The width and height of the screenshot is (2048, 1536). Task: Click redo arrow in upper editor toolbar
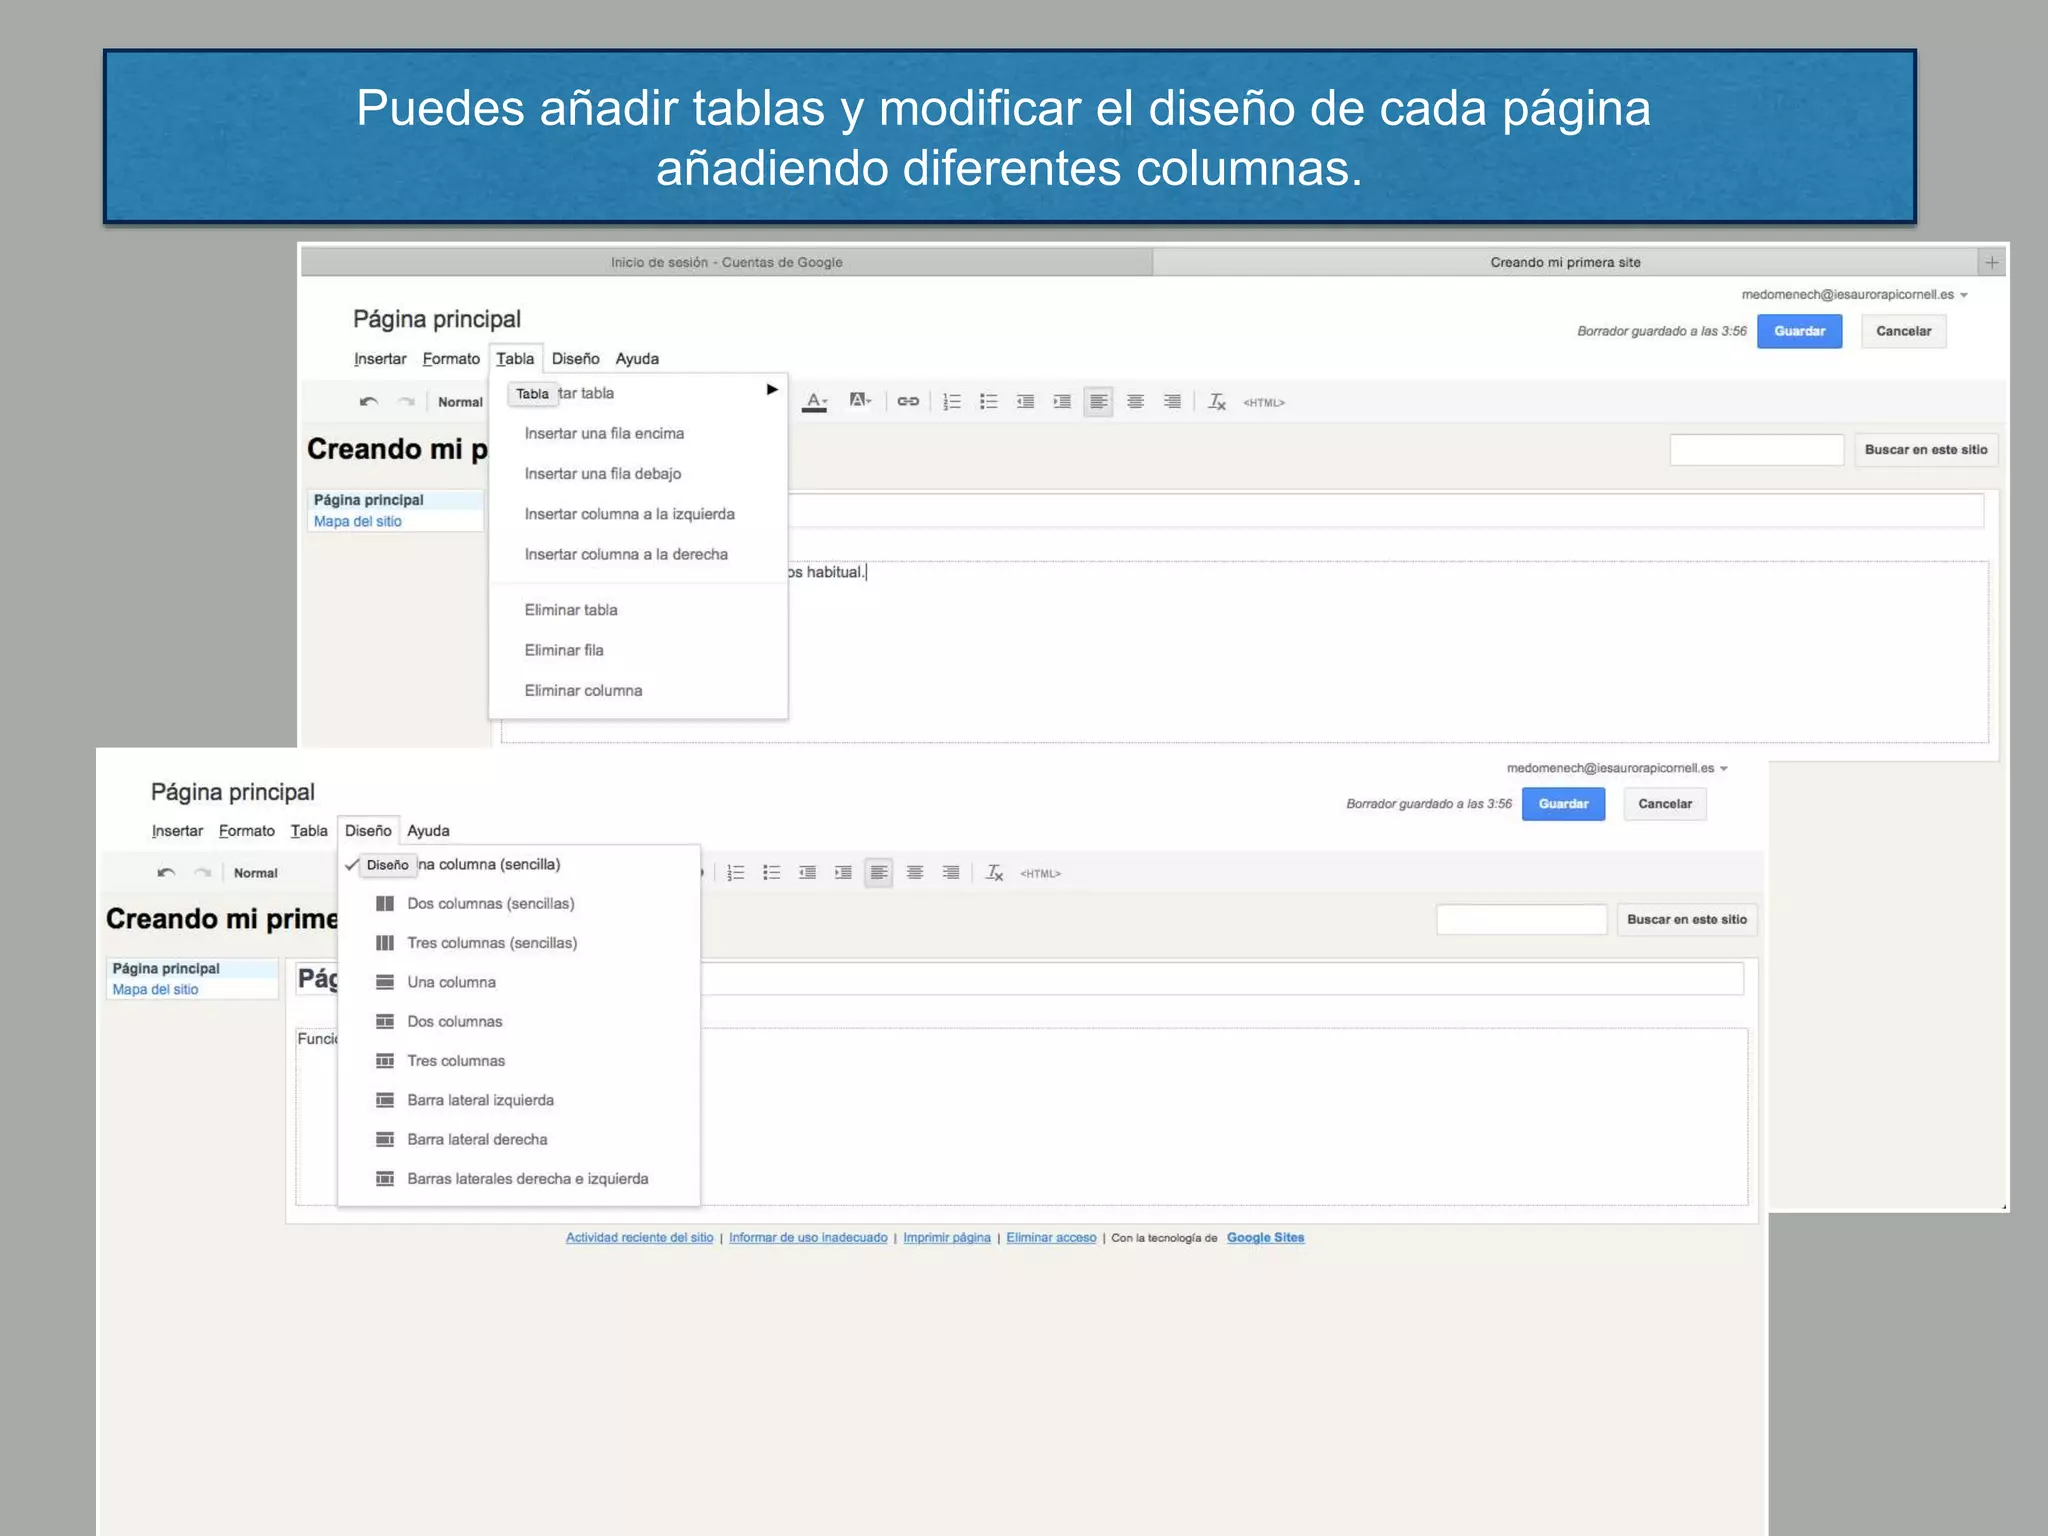click(x=406, y=402)
